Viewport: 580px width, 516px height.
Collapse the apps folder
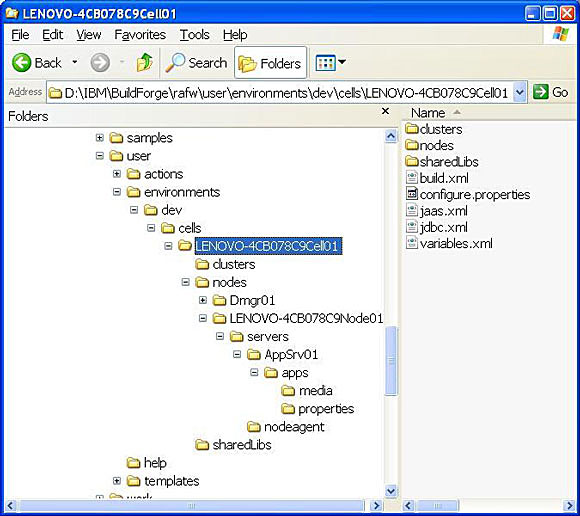[254, 372]
